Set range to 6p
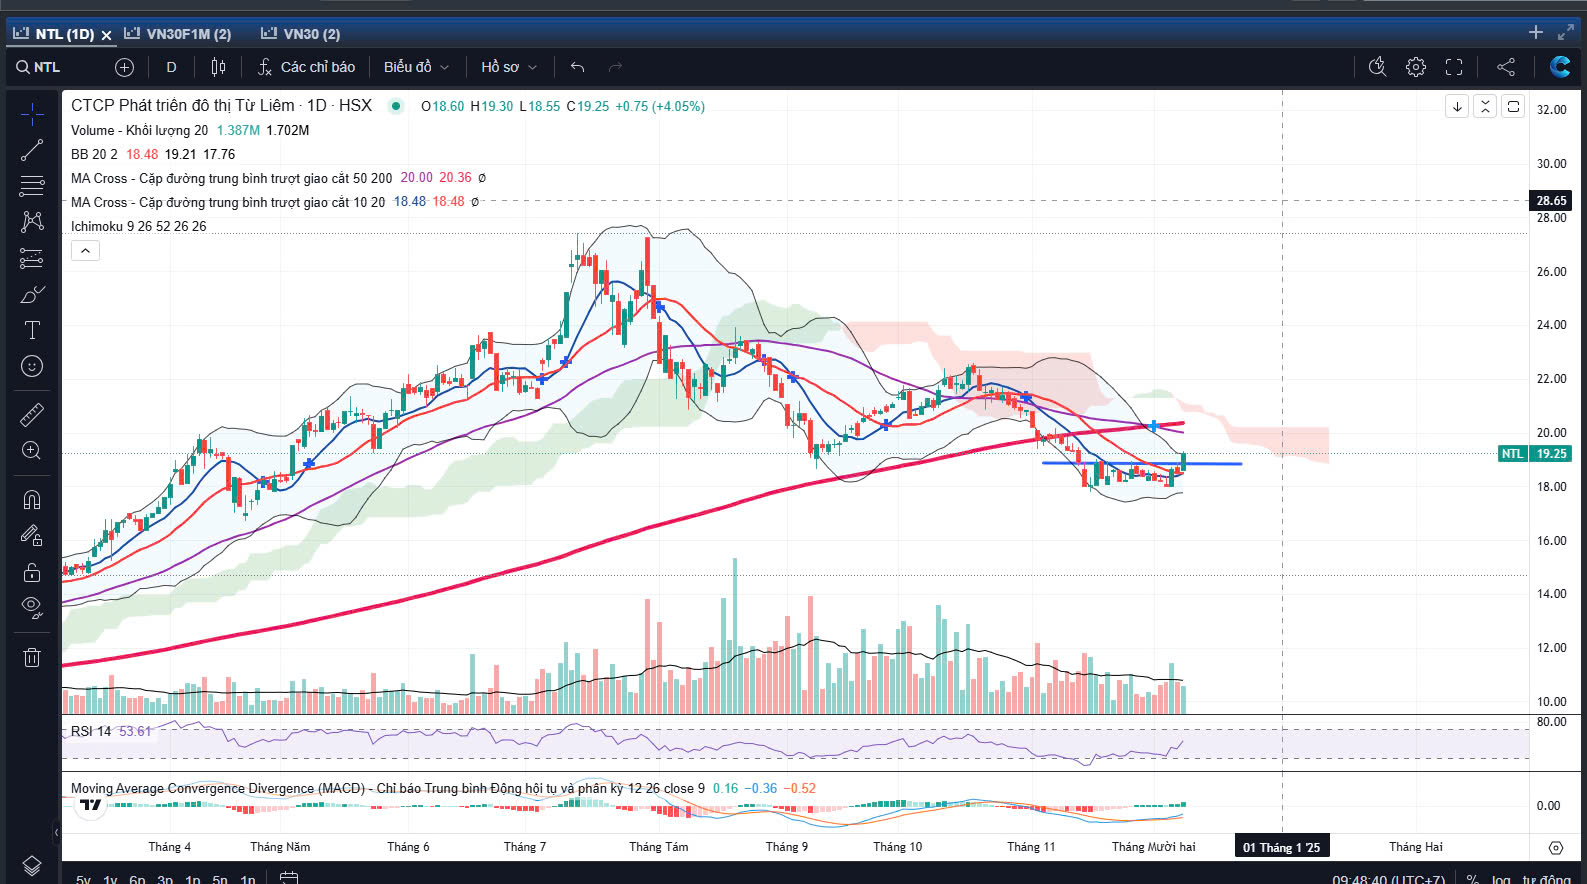This screenshot has width=1587, height=884. click(x=137, y=880)
